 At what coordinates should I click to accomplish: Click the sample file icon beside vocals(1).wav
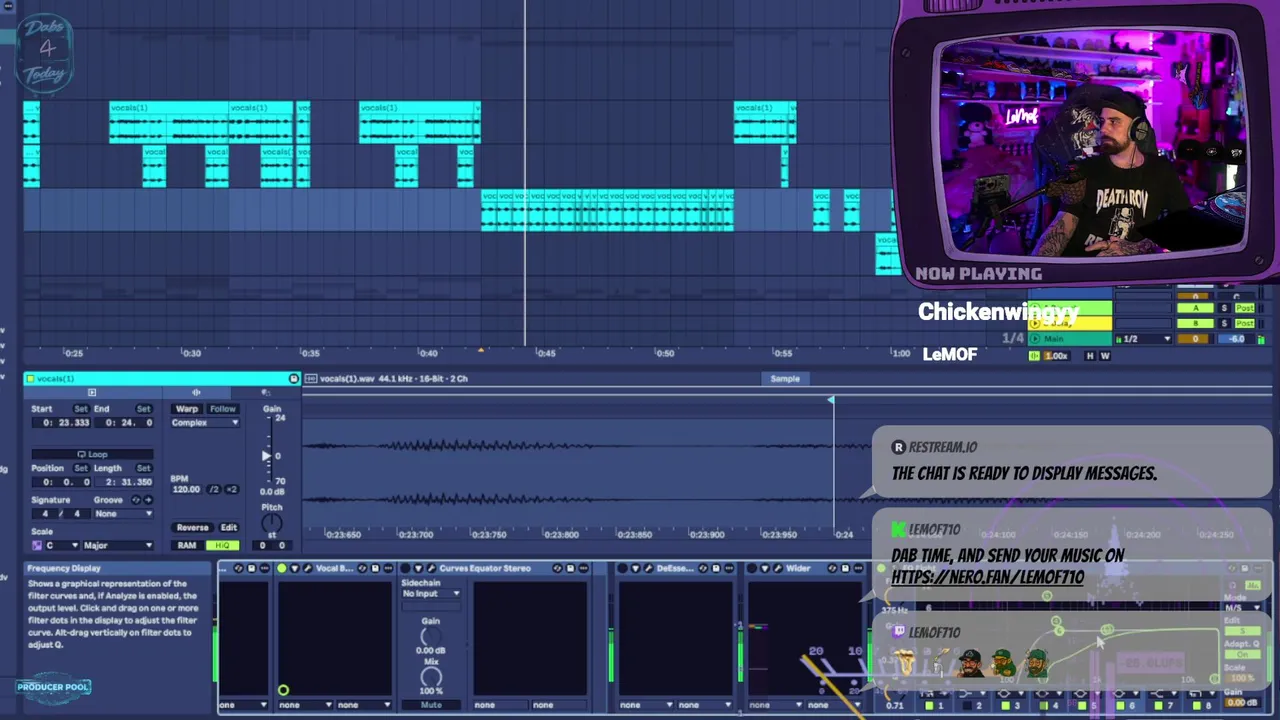click(x=310, y=379)
